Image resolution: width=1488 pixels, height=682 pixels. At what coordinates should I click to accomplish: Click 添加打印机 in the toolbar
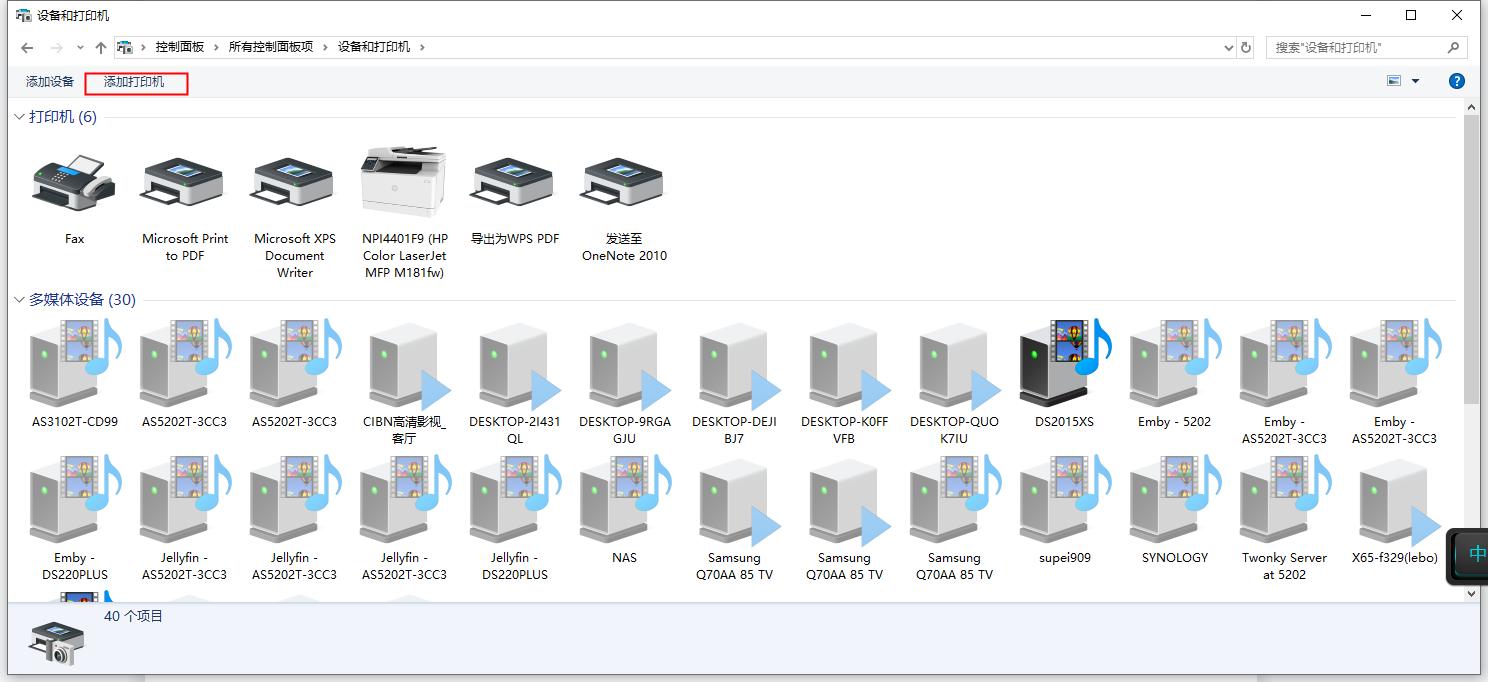134,82
